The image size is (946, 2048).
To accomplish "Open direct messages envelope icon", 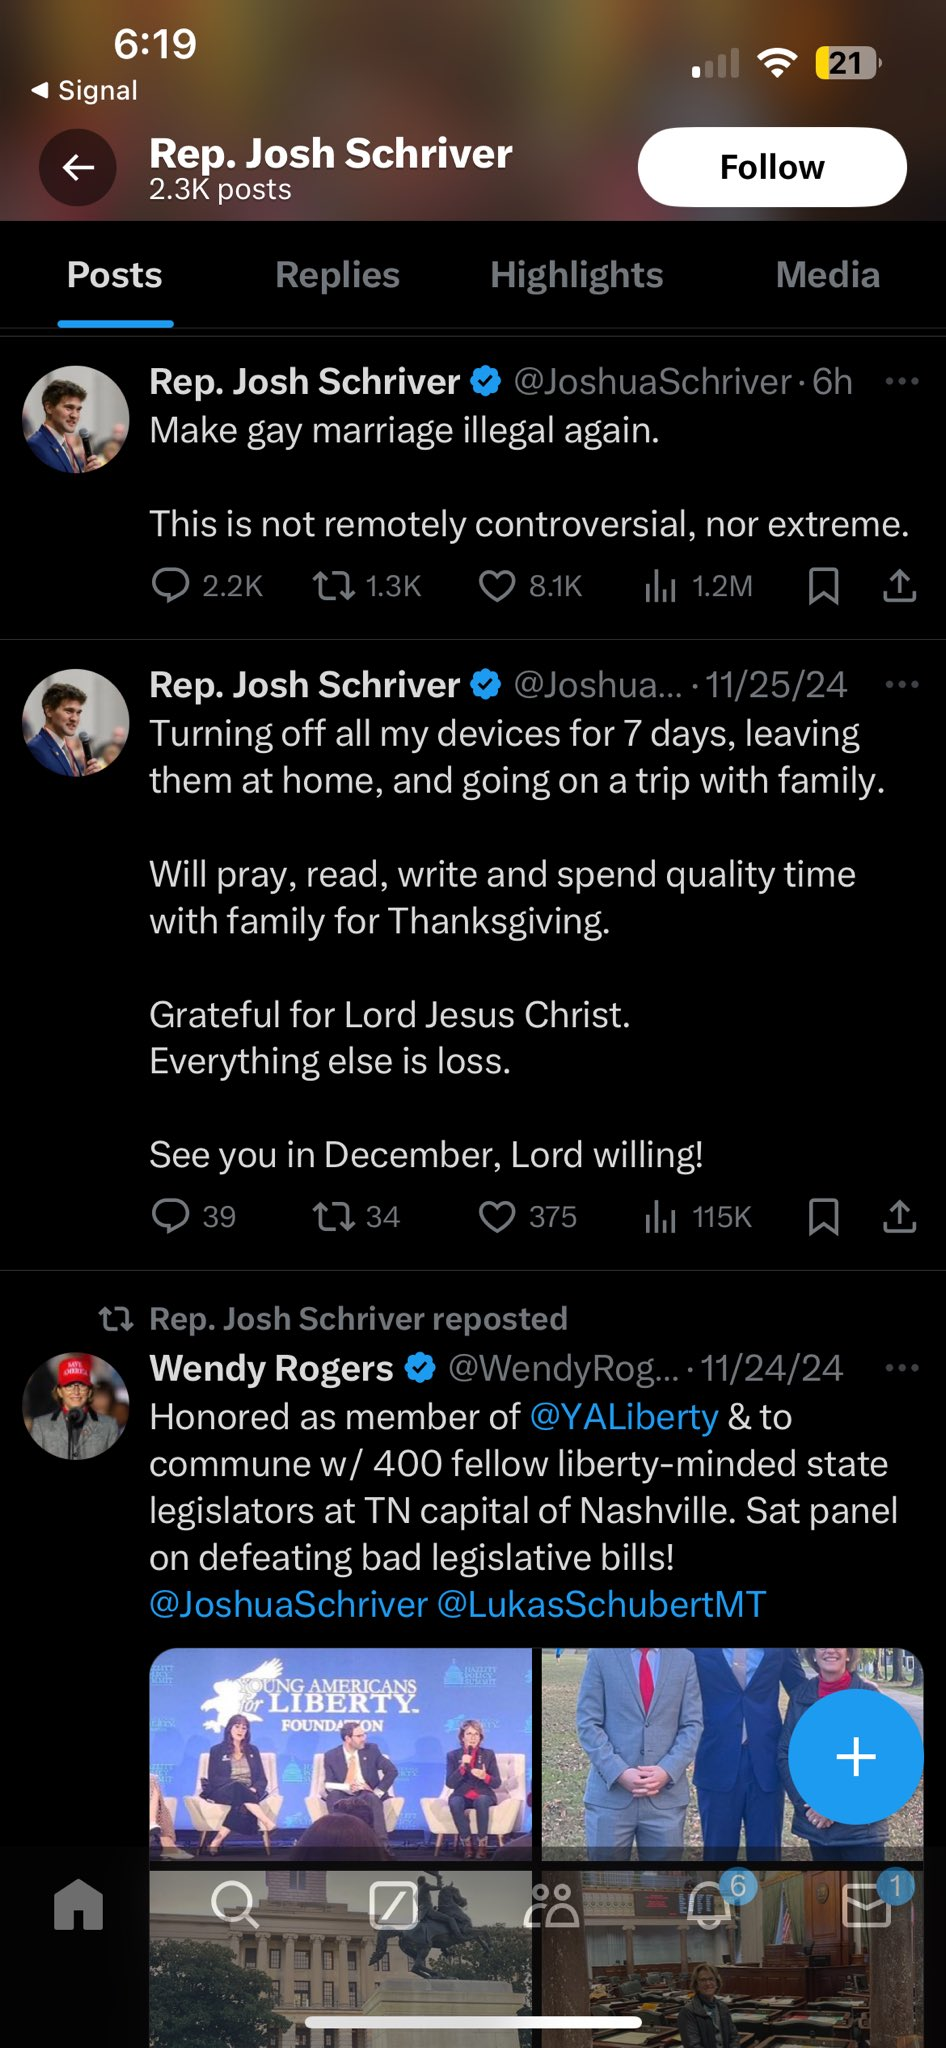I will click(867, 1904).
